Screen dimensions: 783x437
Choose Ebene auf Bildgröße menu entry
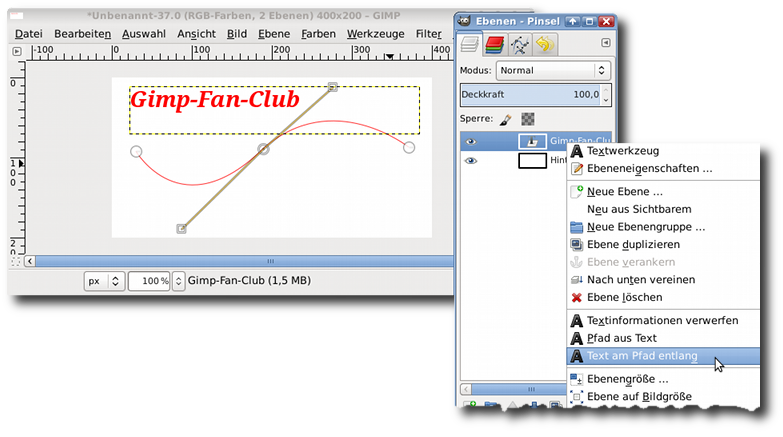click(663, 397)
